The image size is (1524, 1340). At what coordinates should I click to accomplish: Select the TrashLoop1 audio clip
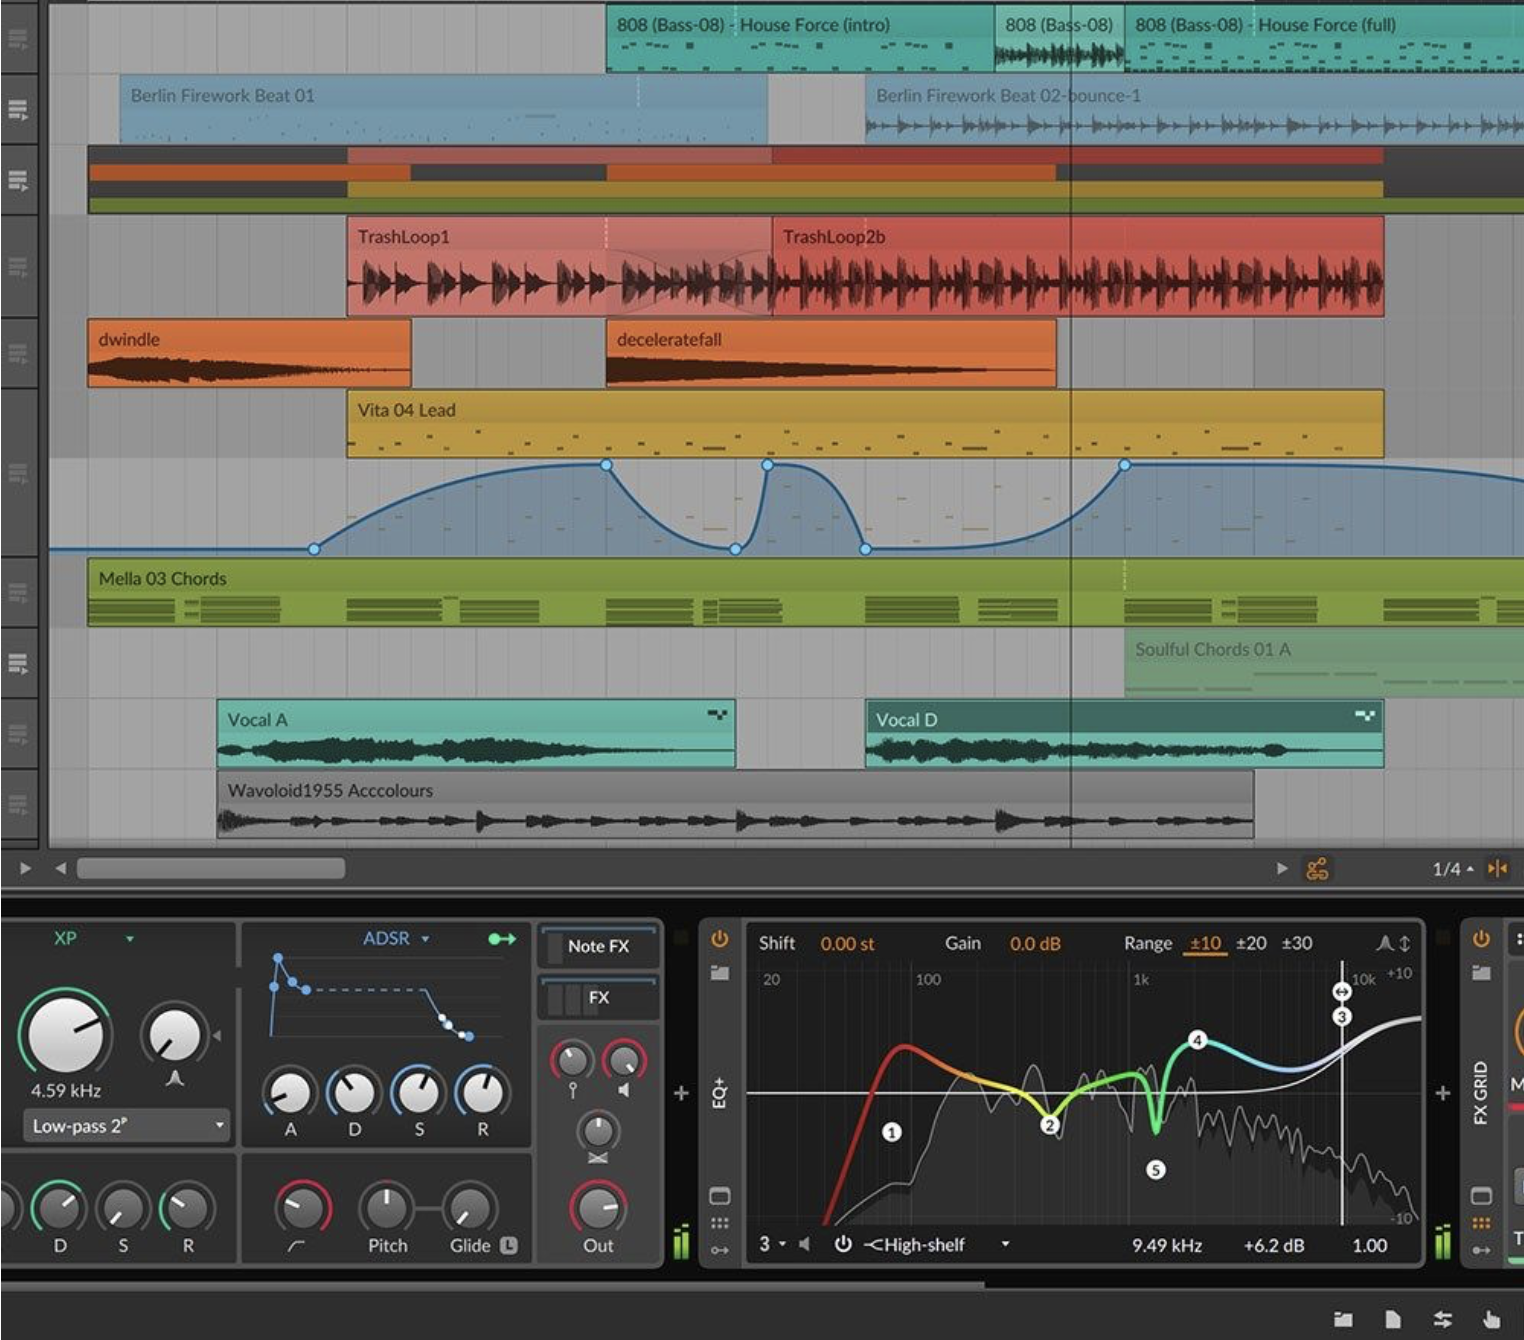(559, 266)
